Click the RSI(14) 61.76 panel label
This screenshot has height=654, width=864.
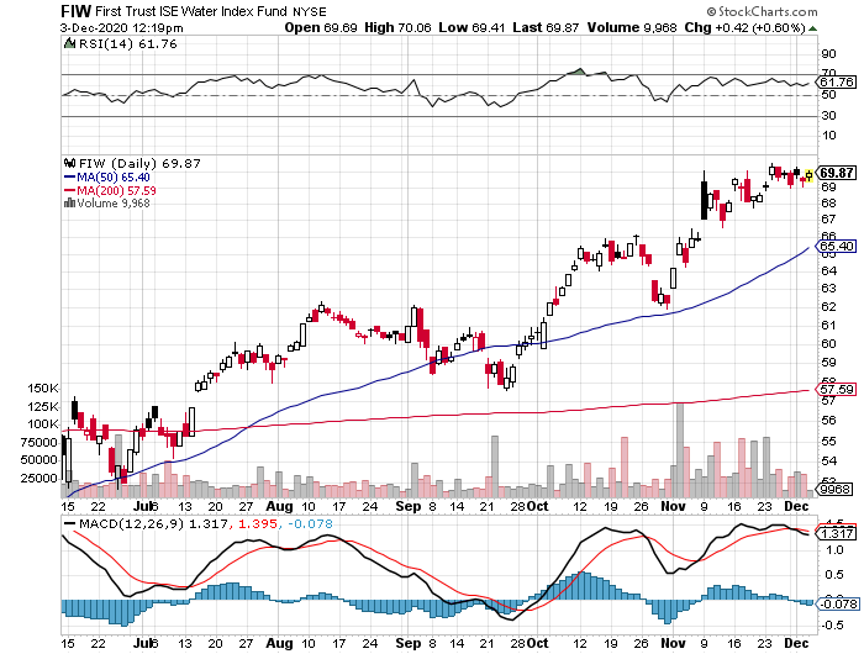(x=128, y=44)
